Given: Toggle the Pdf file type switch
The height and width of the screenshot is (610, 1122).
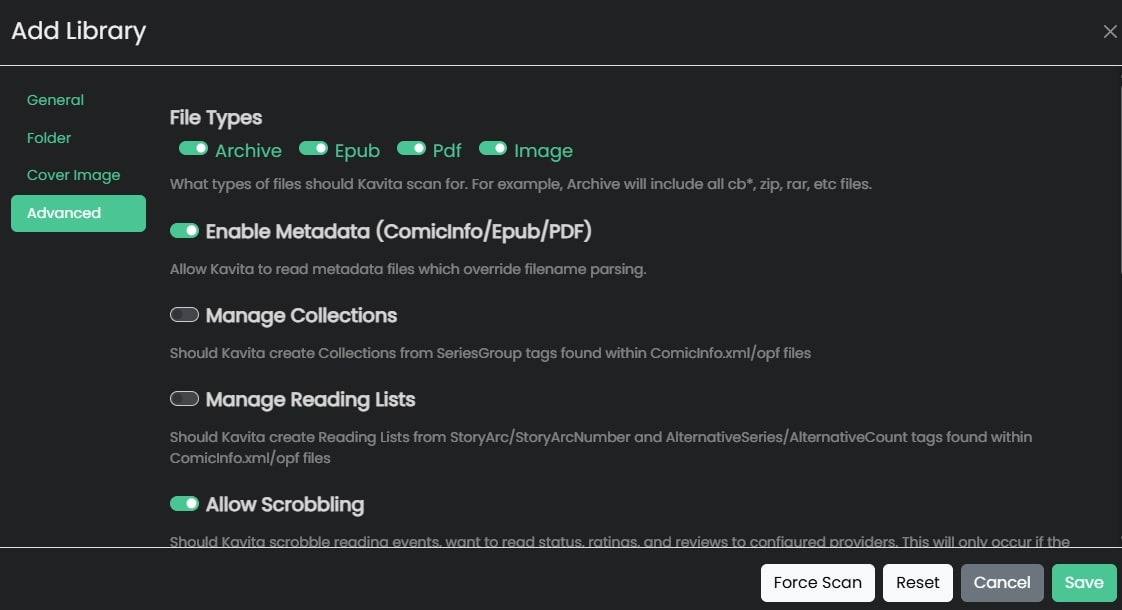Looking at the screenshot, I should [x=411, y=149].
